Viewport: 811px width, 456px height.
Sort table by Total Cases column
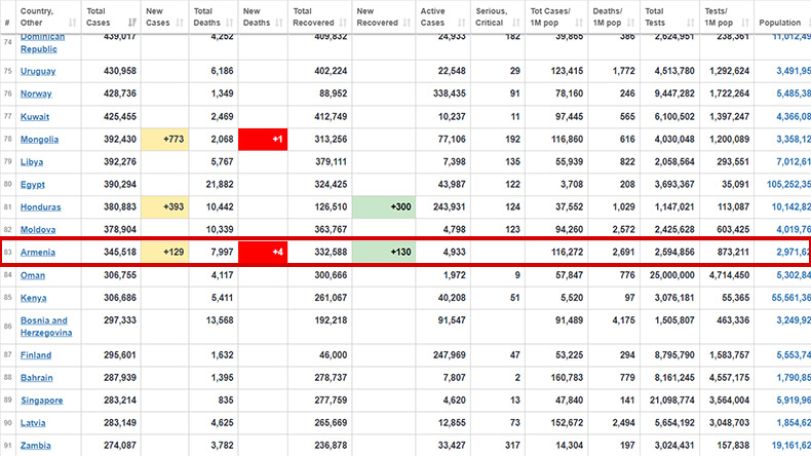click(111, 17)
